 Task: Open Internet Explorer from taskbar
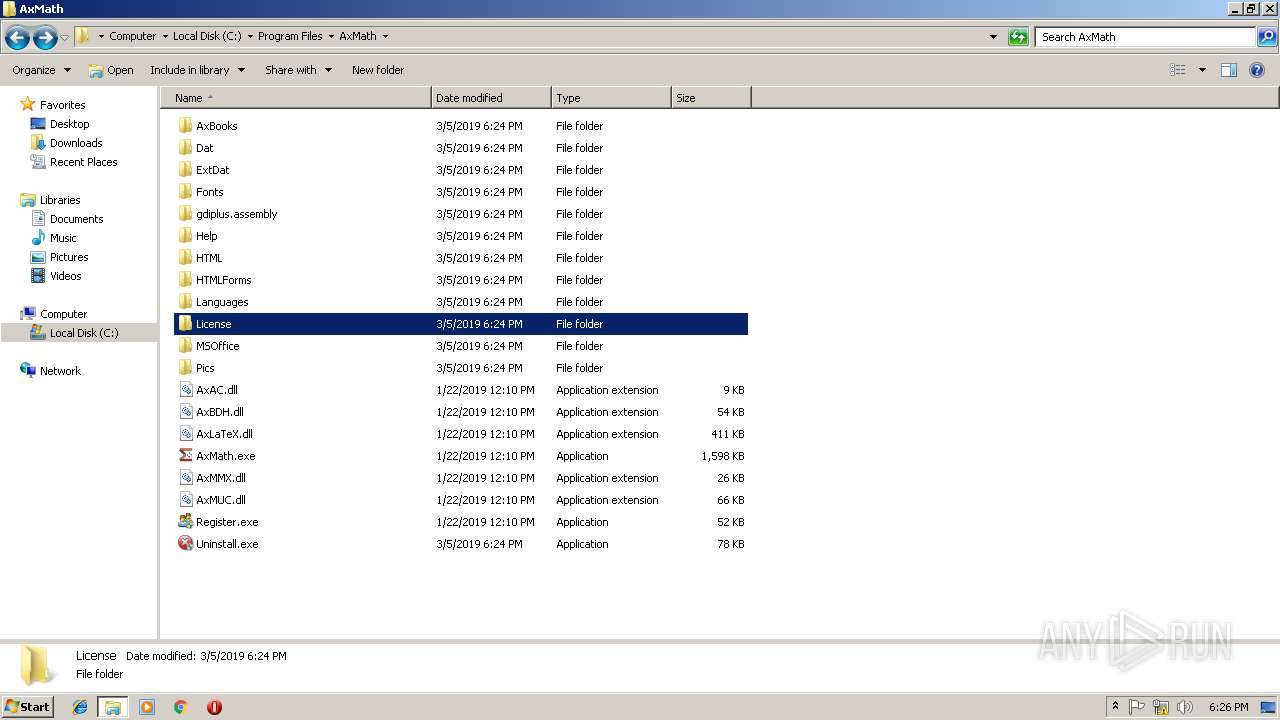pyautogui.click(x=80, y=707)
